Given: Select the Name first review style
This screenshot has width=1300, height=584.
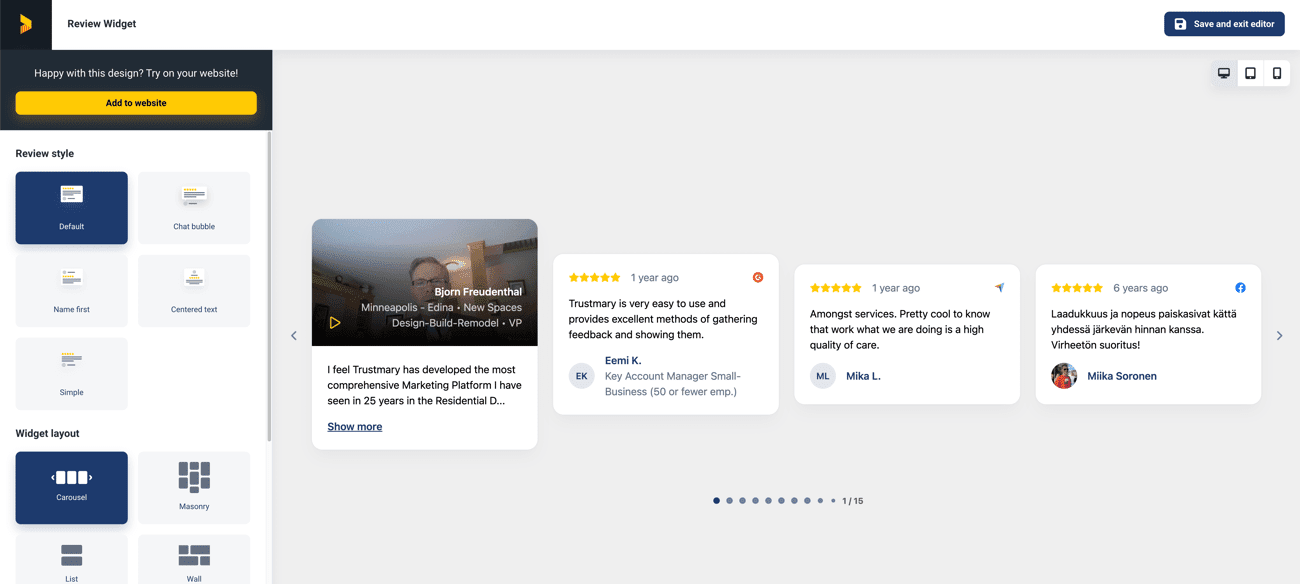Looking at the screenshot, I should pyautogui.click(x=71, y=291).
